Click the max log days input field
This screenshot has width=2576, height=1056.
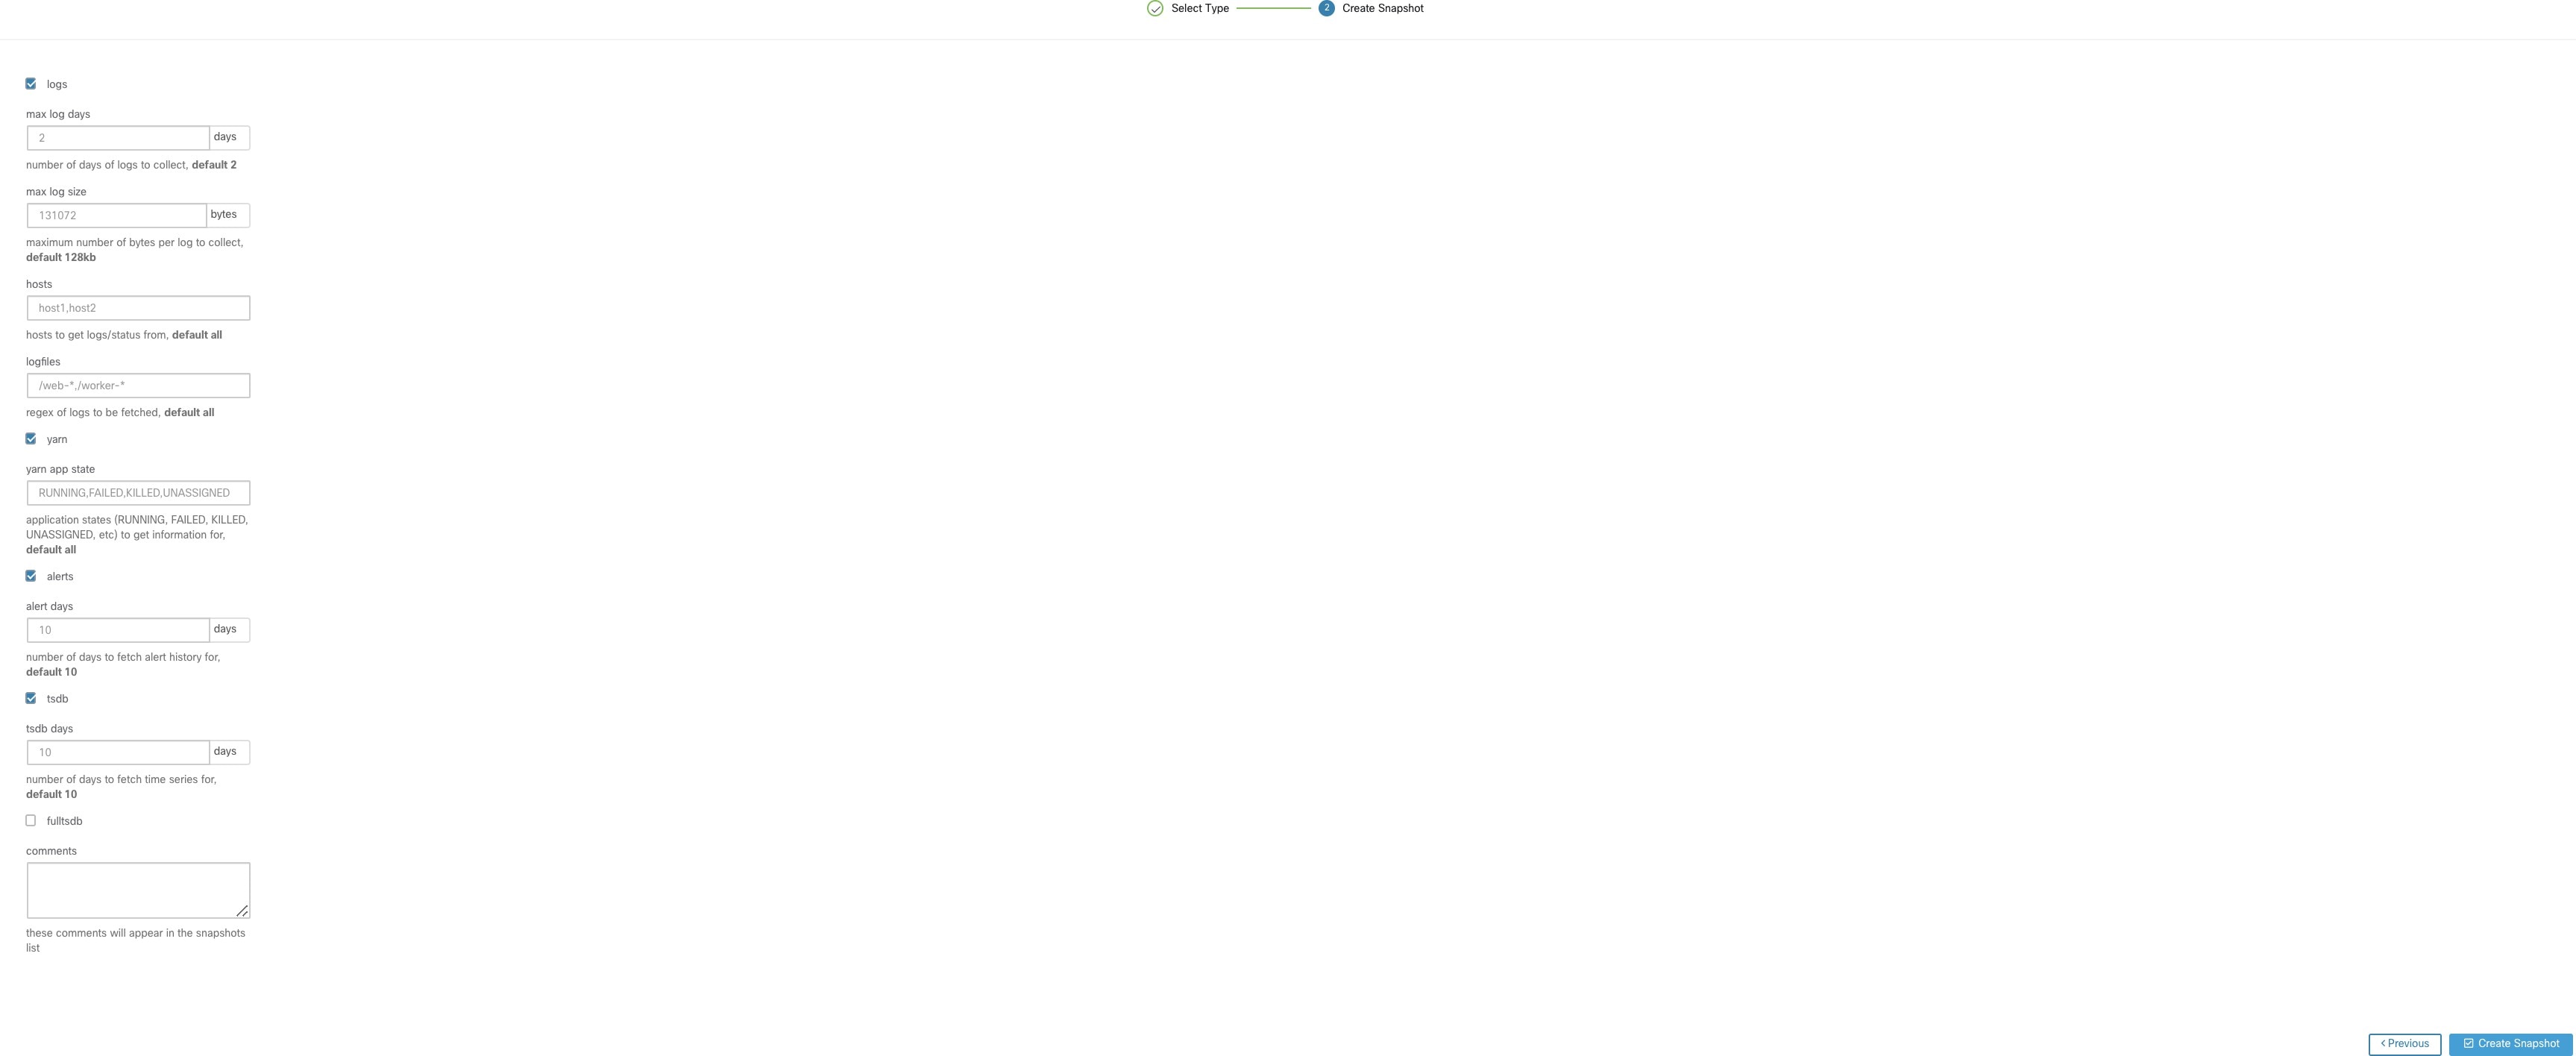tap(116, 138)
